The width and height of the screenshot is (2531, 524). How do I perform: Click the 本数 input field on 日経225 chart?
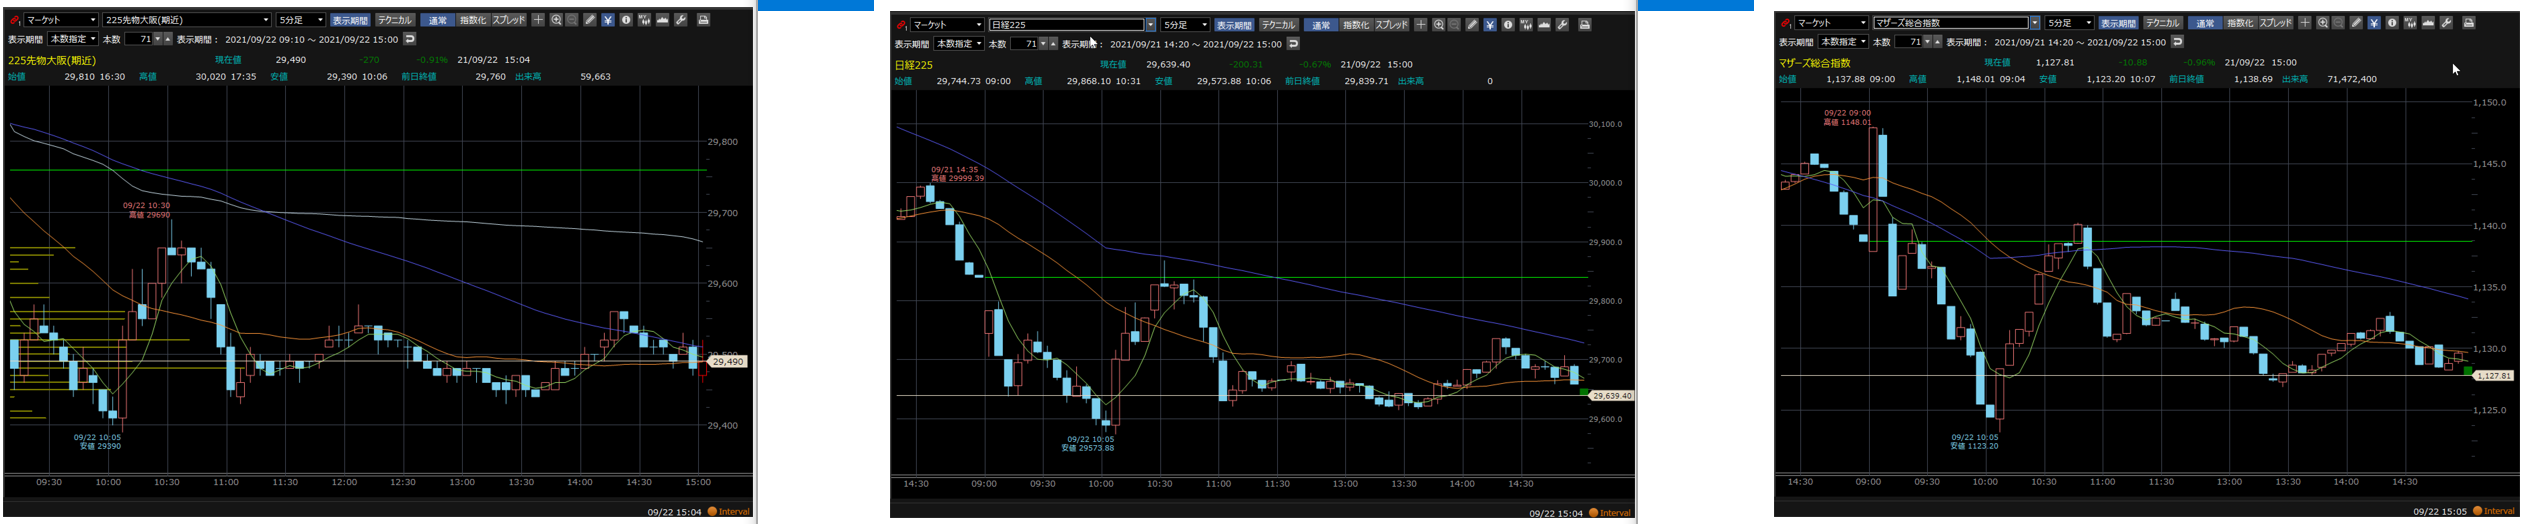tap(1024, 44)
